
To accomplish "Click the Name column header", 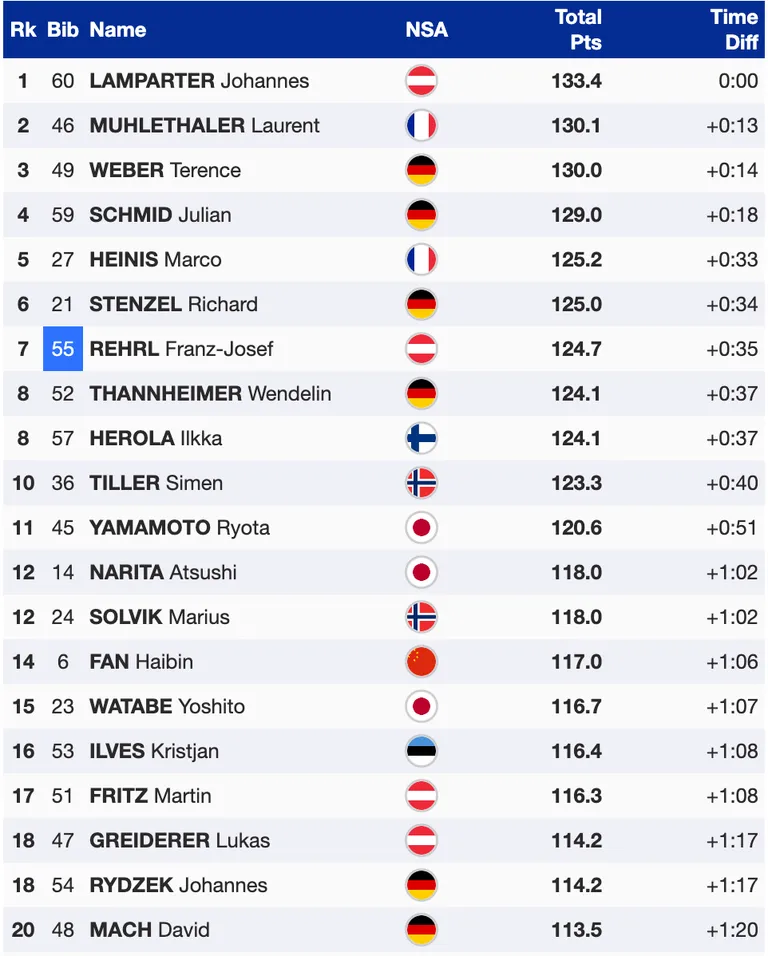I will (118, 29).
